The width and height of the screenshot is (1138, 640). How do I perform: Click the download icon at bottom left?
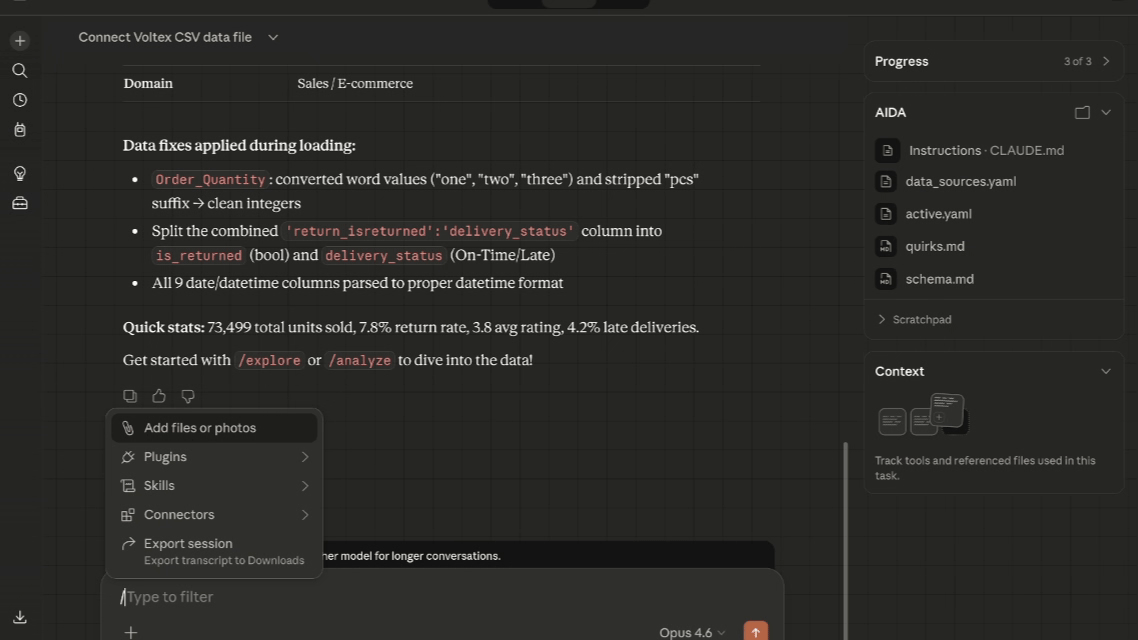pyautogui.click(x=20, y=617)
